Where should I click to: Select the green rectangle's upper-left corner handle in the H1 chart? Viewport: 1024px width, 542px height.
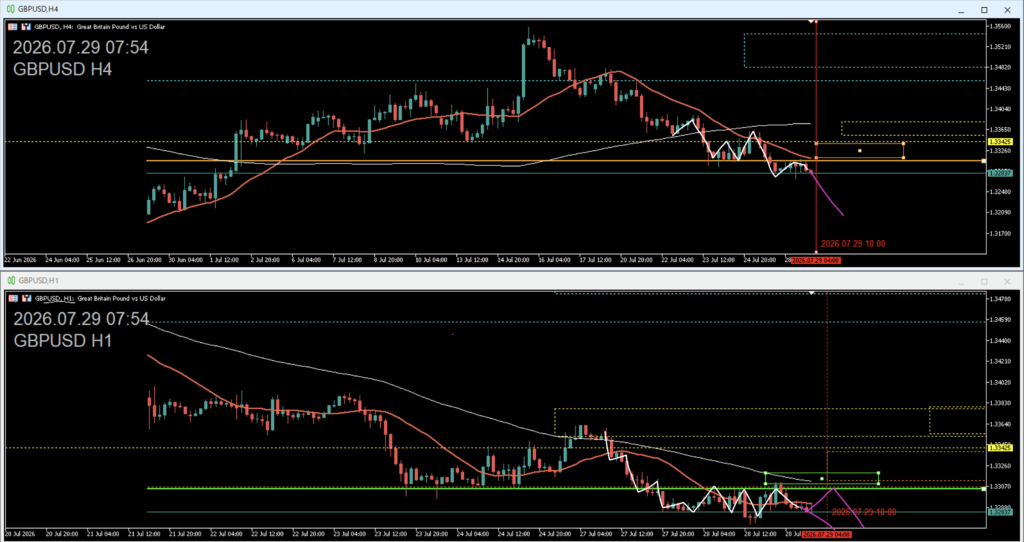765,473
